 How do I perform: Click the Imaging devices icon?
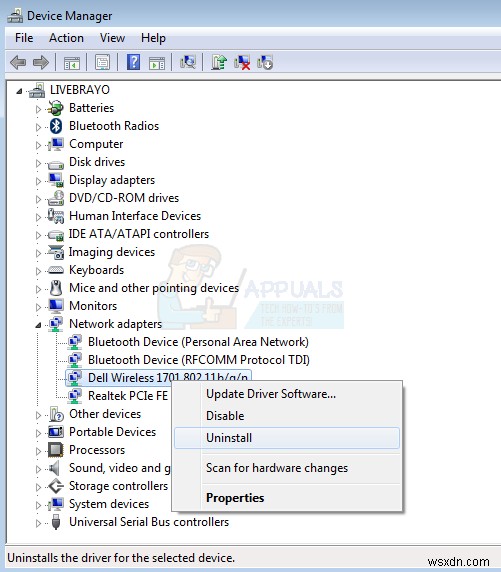coord(56,252)
